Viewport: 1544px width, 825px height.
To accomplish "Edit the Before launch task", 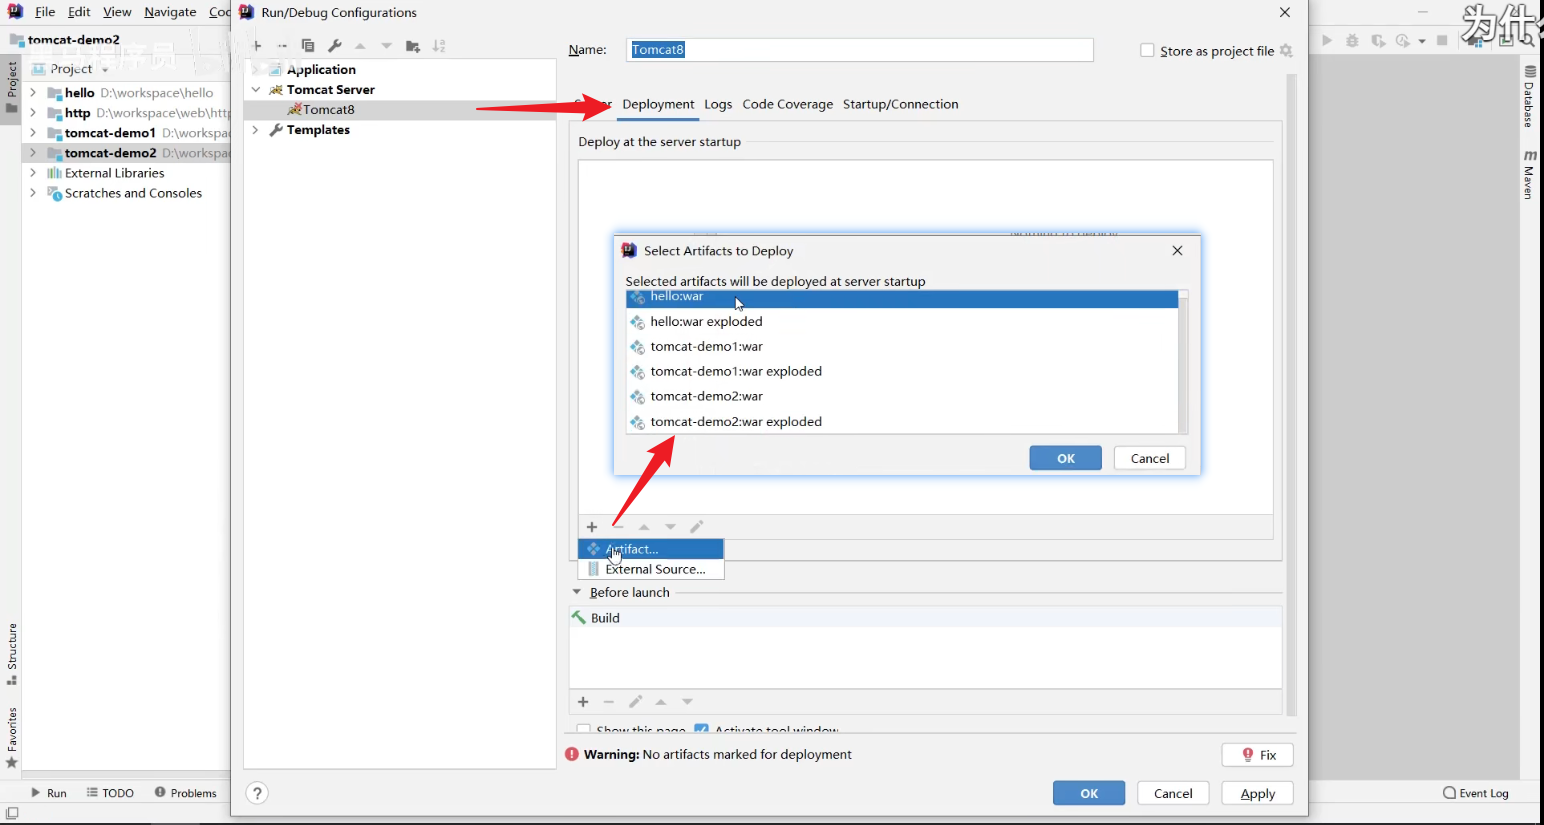I will [635, 702].
